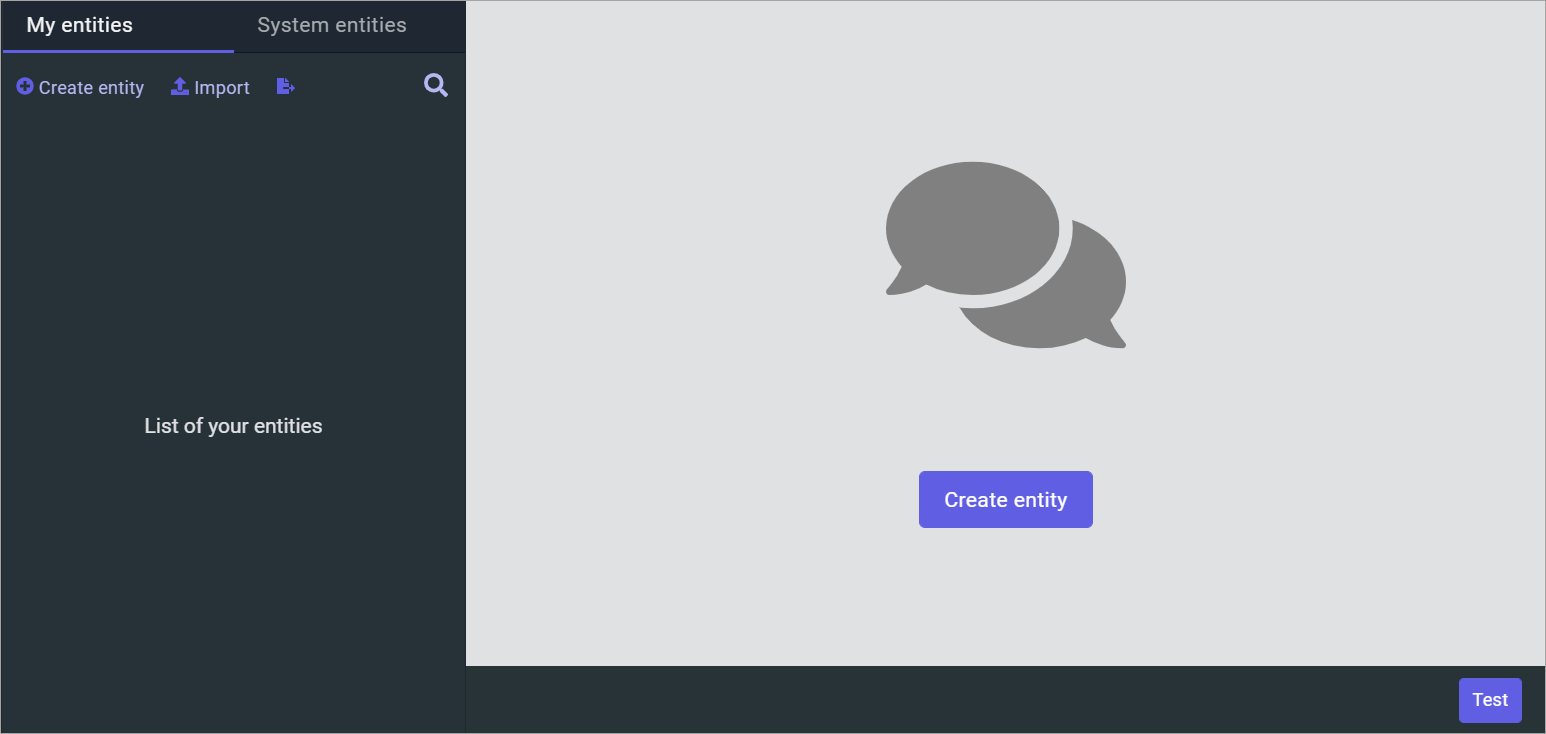
Task: Click the upload icon beside Import
Action: pos(180,85)
